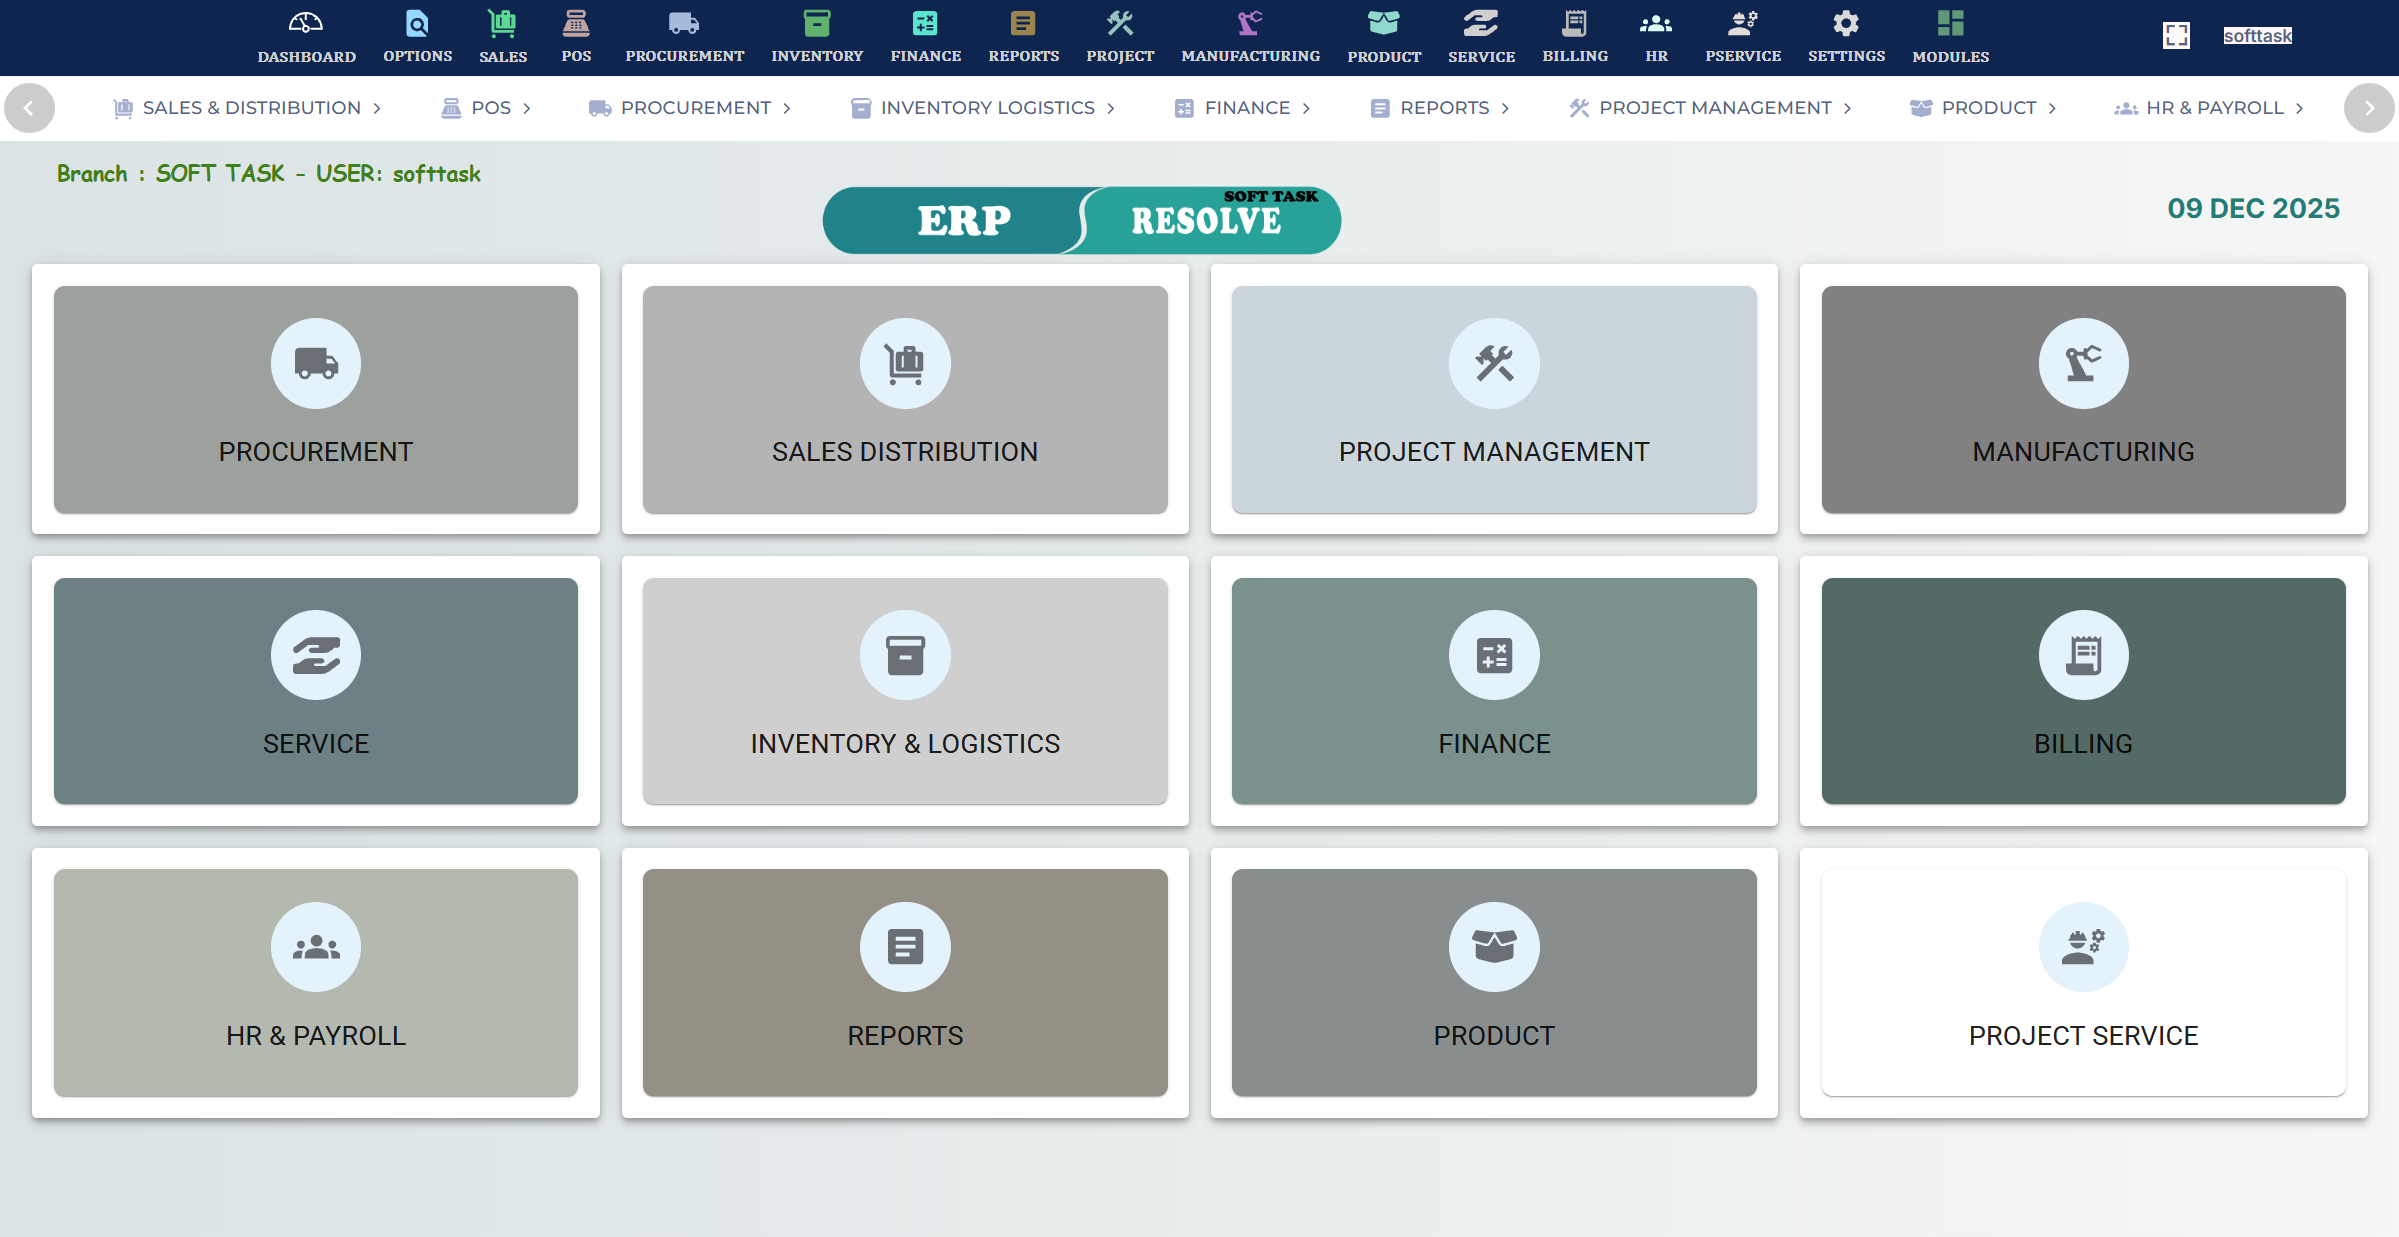Open Service handshake icon in top bar

(1481, 23)
